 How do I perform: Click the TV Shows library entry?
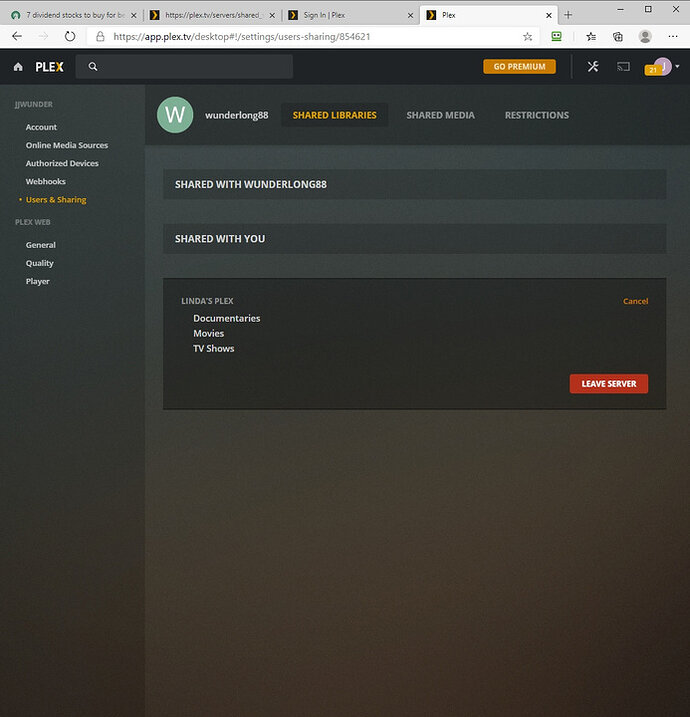[x=214, y=348]
